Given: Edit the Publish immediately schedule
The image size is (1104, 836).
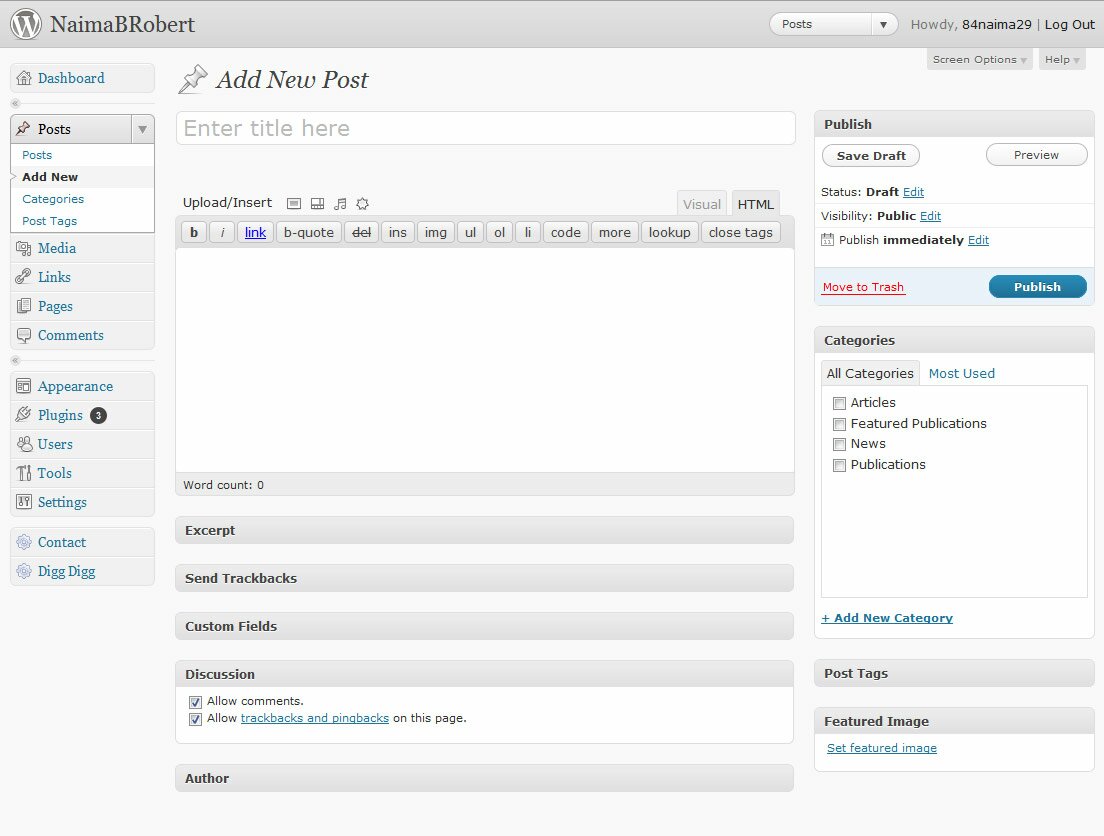Looking at the screenshot, I should [x=978, y=240].
